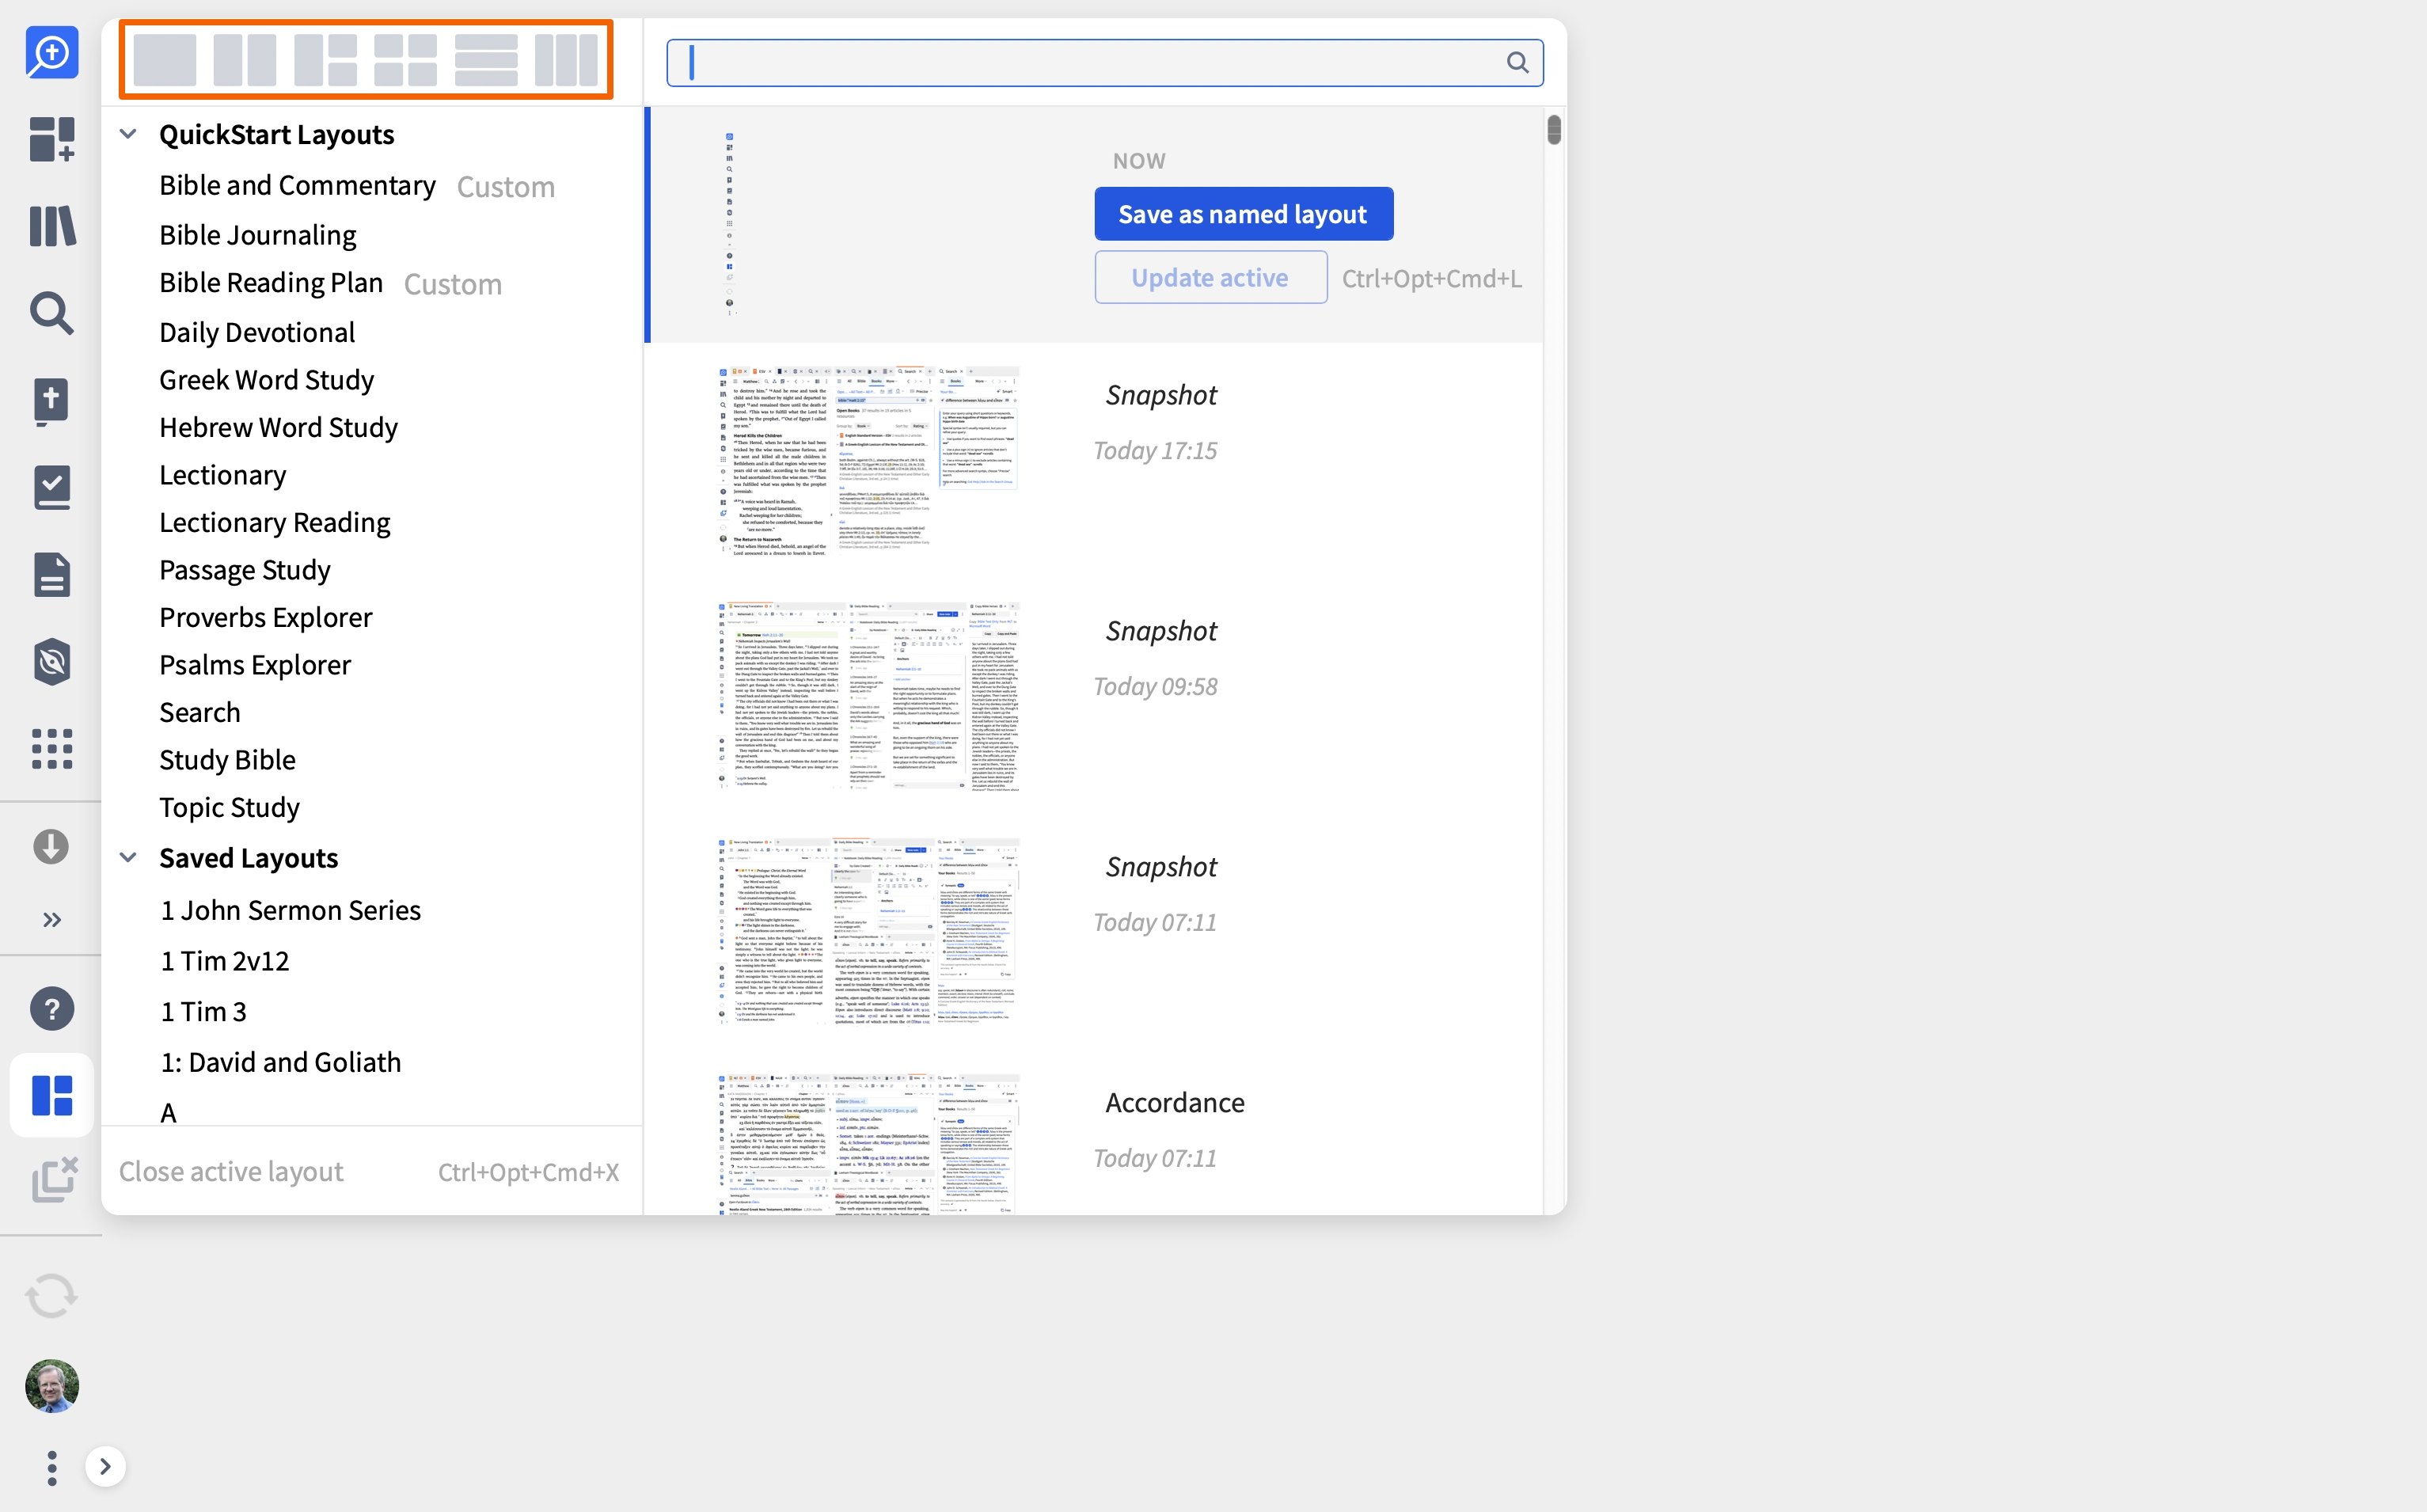
Task: Choose the one-left two-right layout icon
Action: tap(325, 60)
